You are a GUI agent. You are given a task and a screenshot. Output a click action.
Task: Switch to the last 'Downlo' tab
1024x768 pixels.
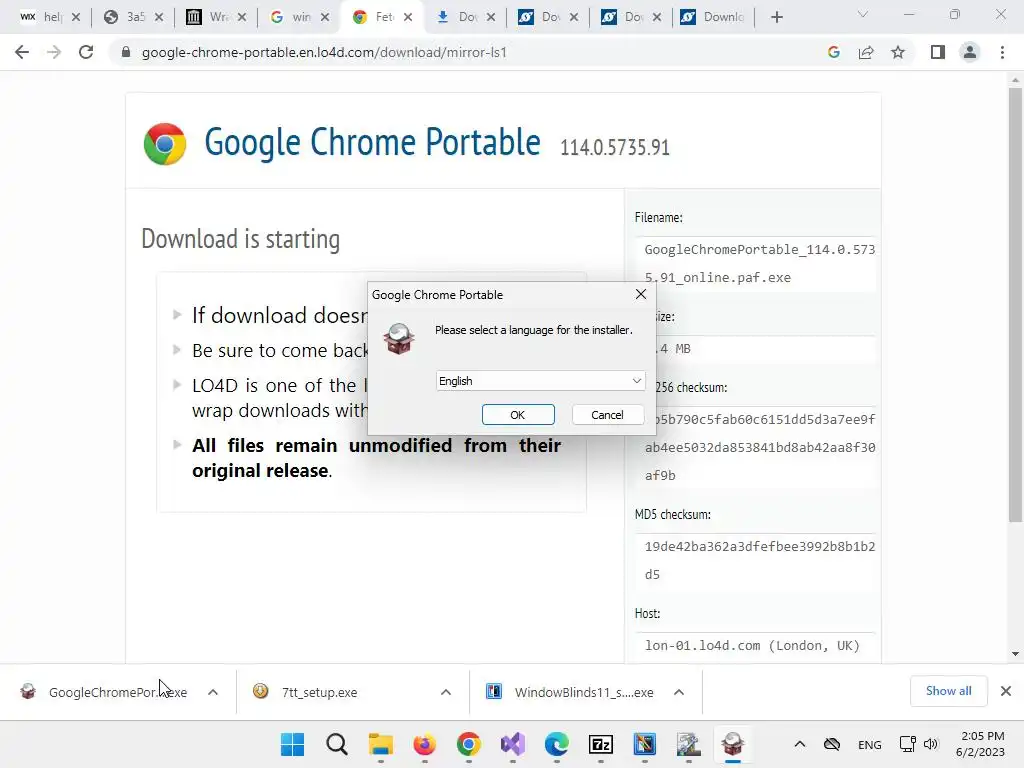[714, 17]
